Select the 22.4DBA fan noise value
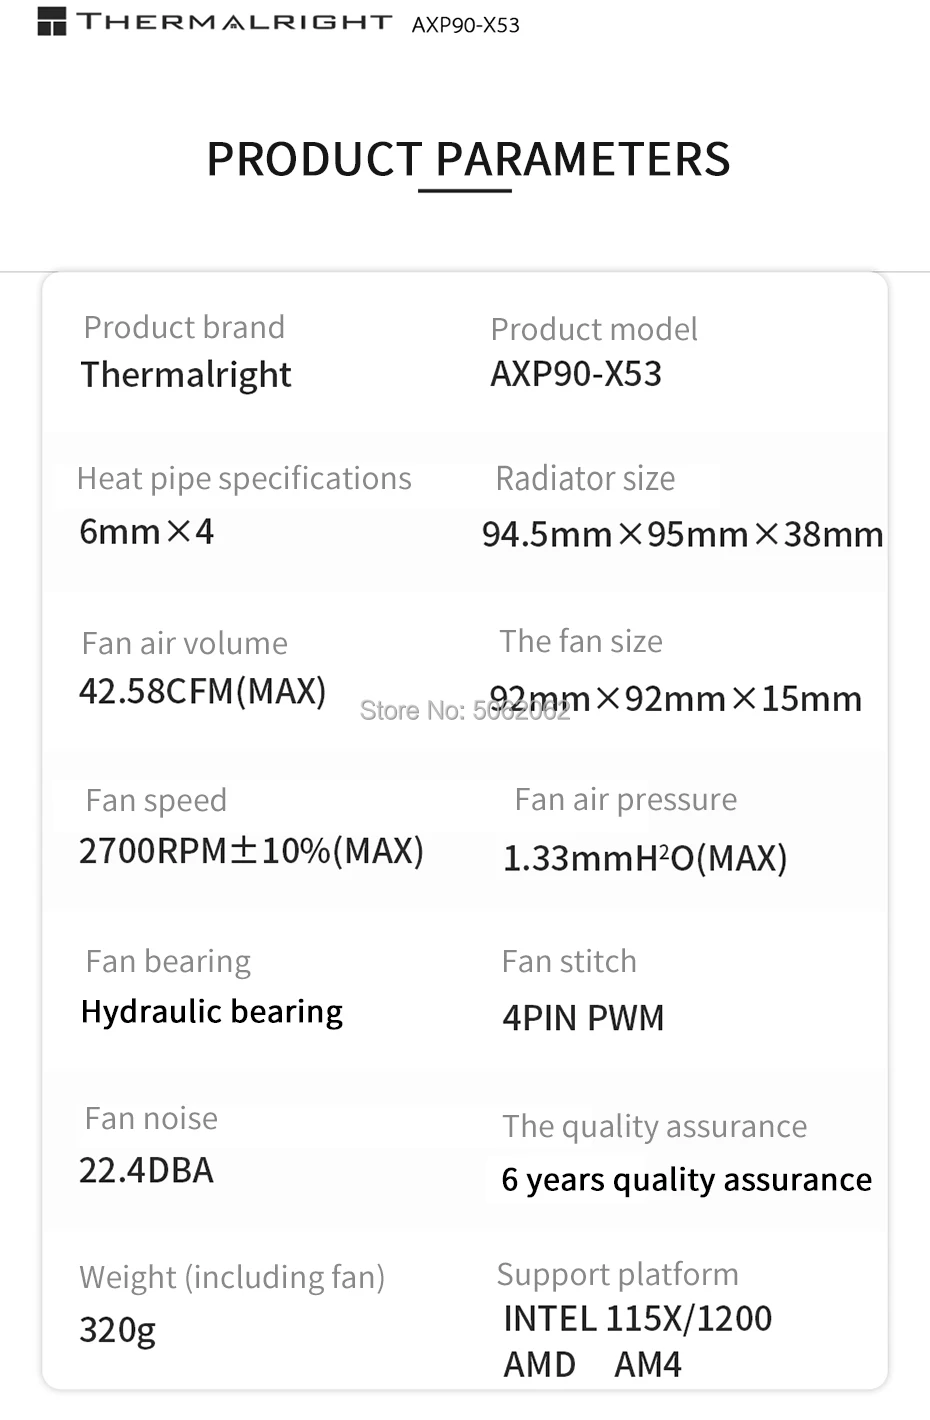 [147, 1170]
